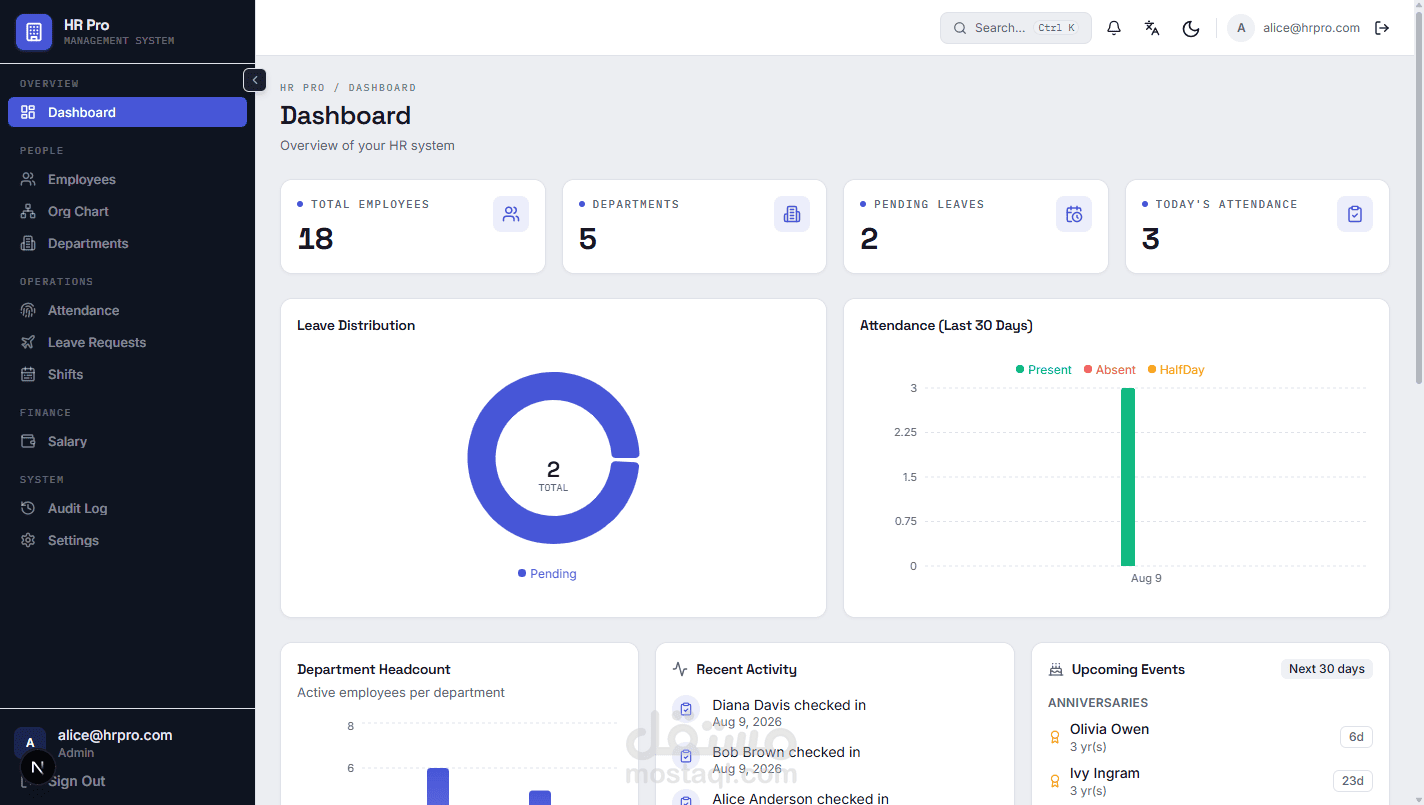Click the Leave Distribution card title
This screenshot has width=1424, height=805.
click(356, 325)
